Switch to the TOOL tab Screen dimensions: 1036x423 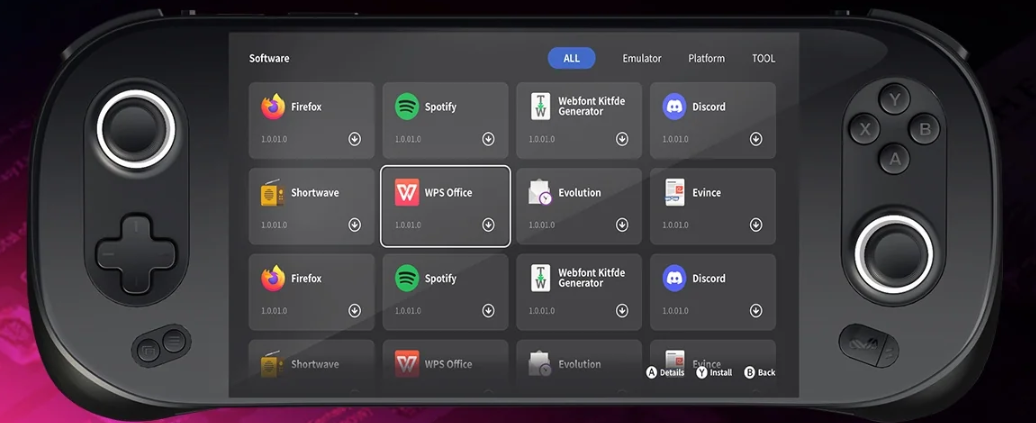(763, 58)
